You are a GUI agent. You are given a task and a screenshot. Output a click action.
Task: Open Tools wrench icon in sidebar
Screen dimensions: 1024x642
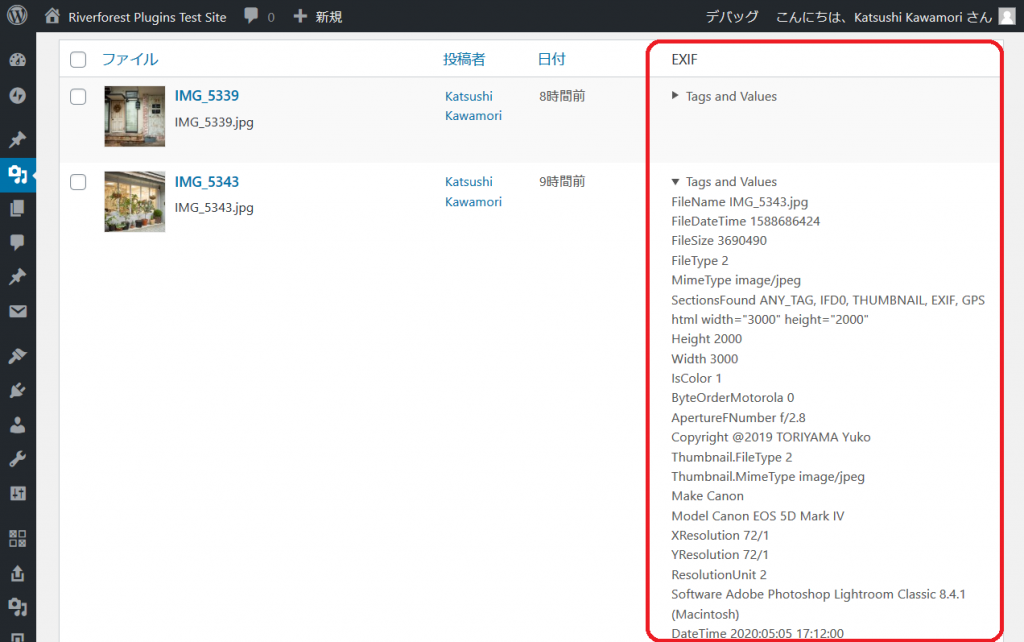click(17, 459)
